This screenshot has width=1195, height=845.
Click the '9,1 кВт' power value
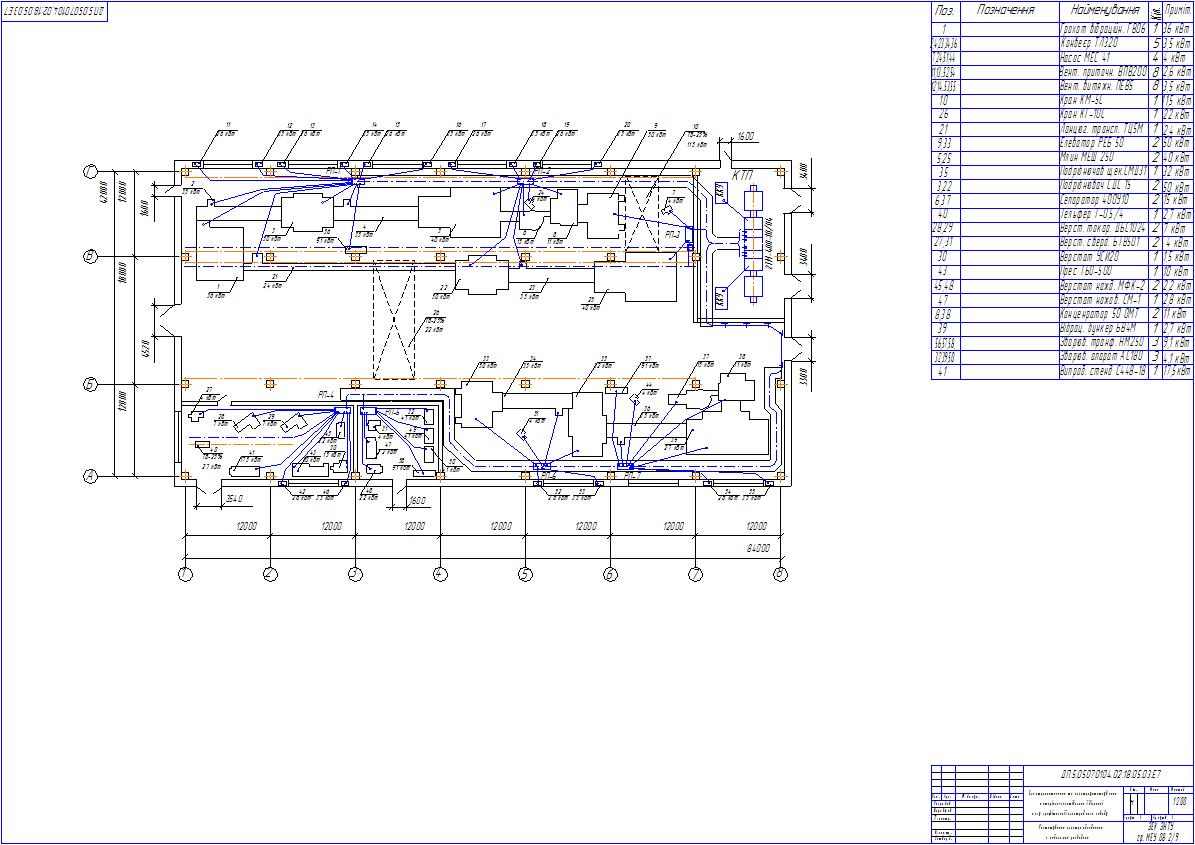click(1177, 344)
